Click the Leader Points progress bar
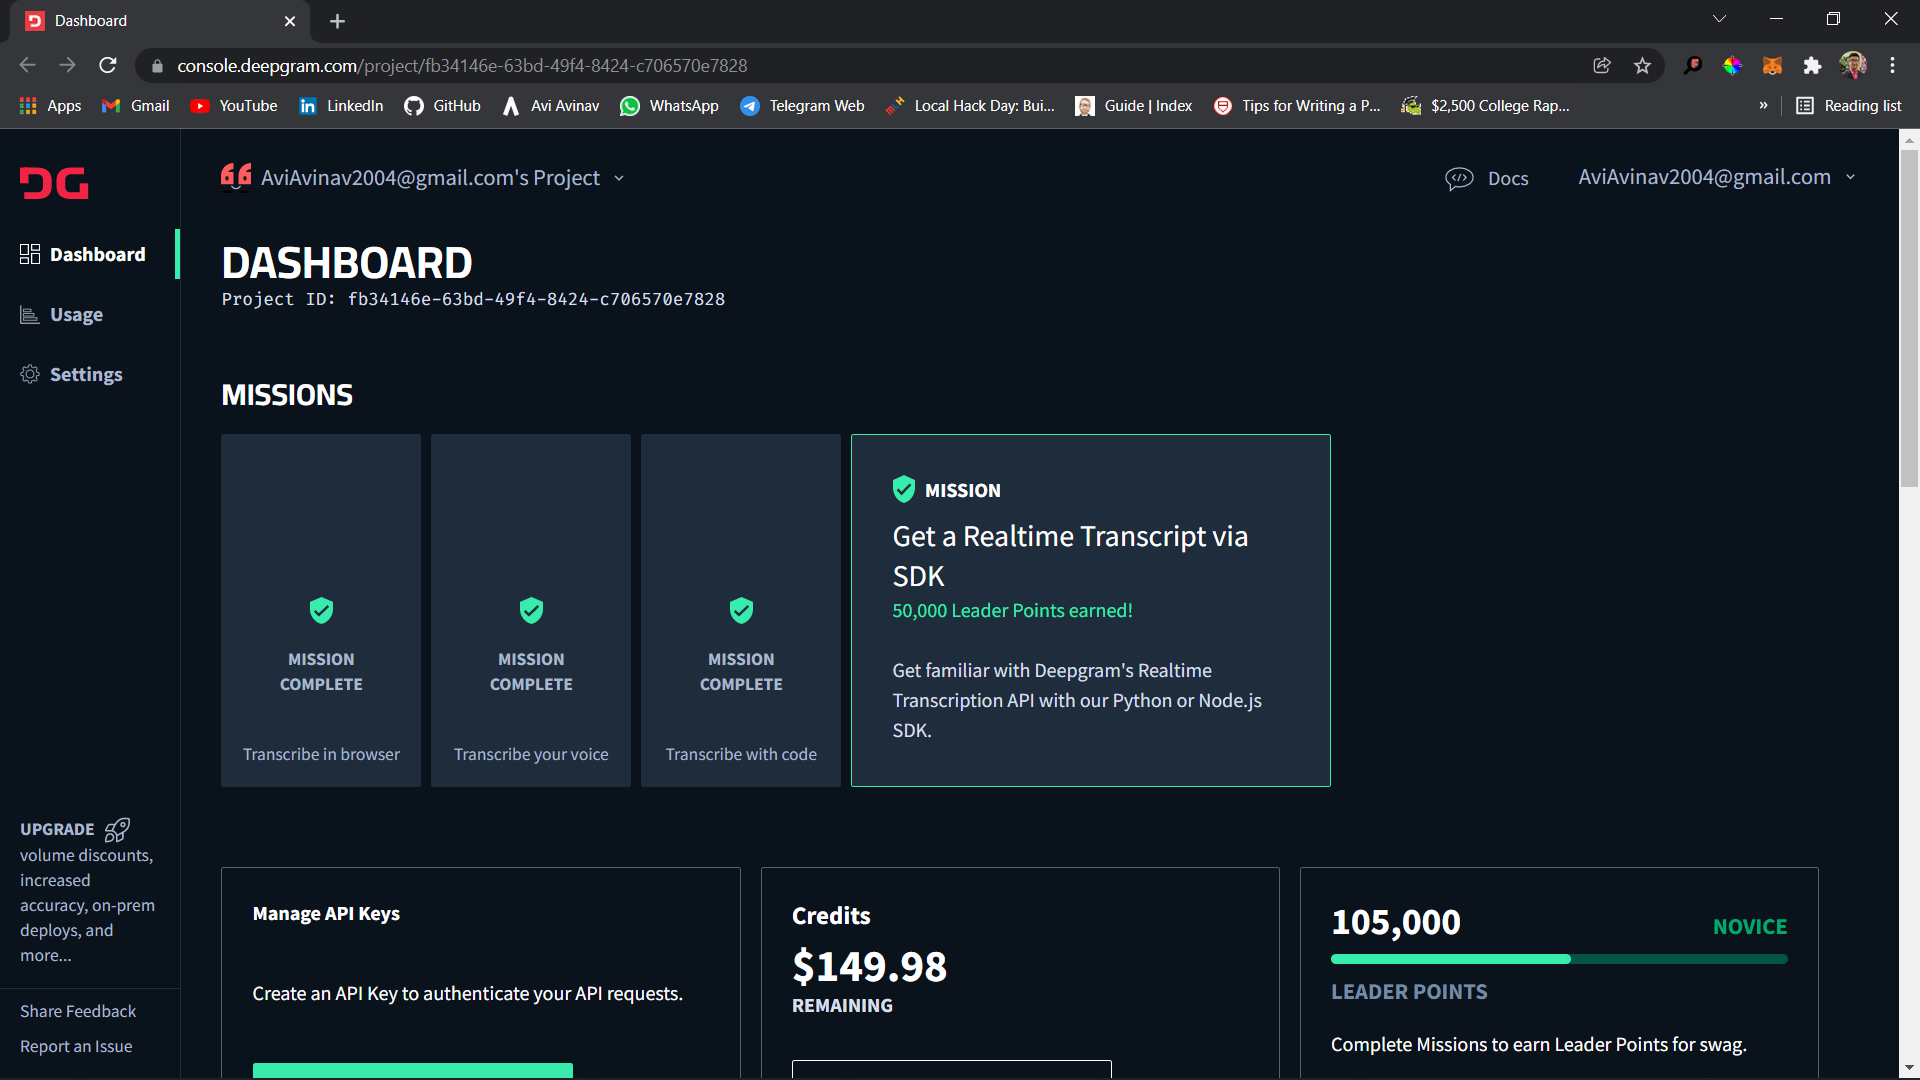Viewport: 1920px width, 1080px height. [1558, 959]
